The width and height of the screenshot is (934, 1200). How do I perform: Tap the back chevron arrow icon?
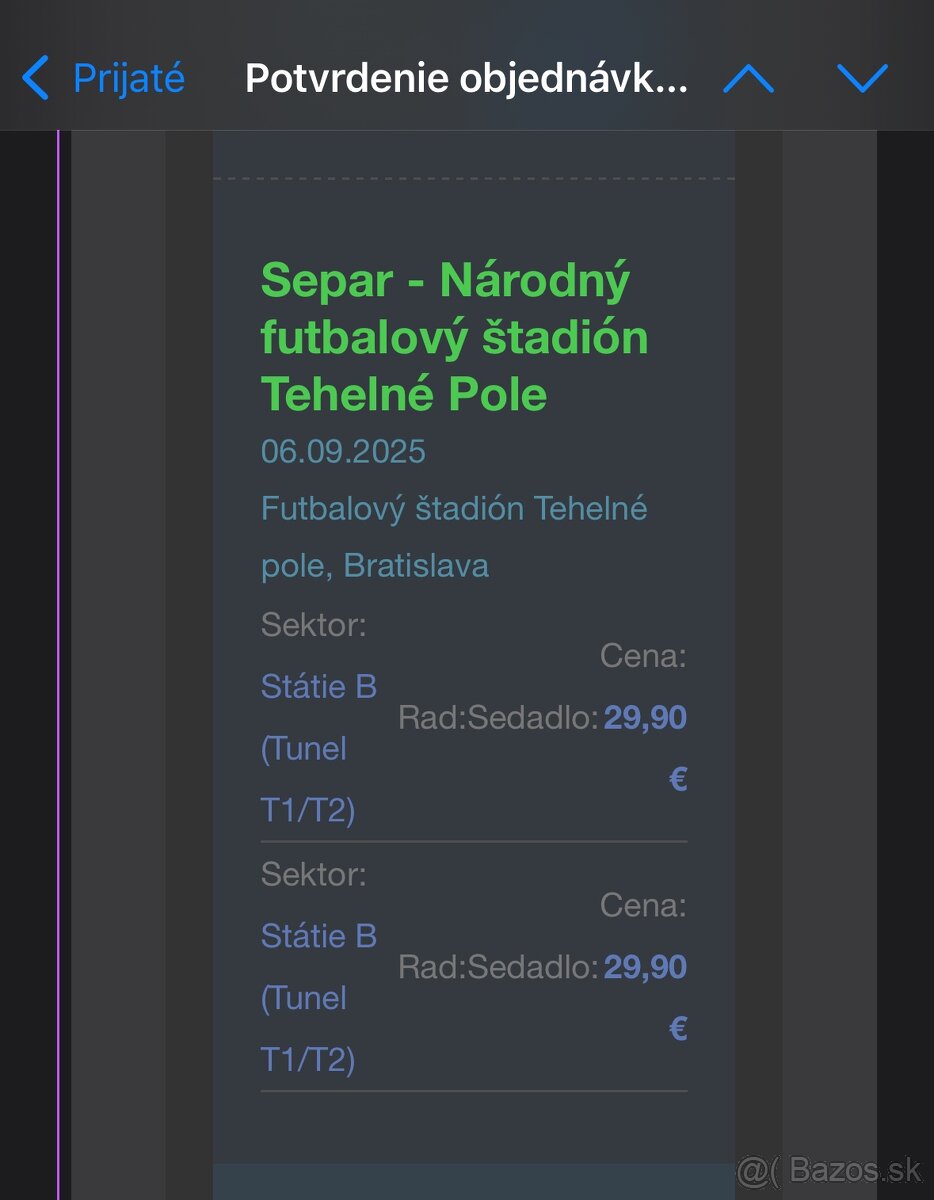[35, 78]
